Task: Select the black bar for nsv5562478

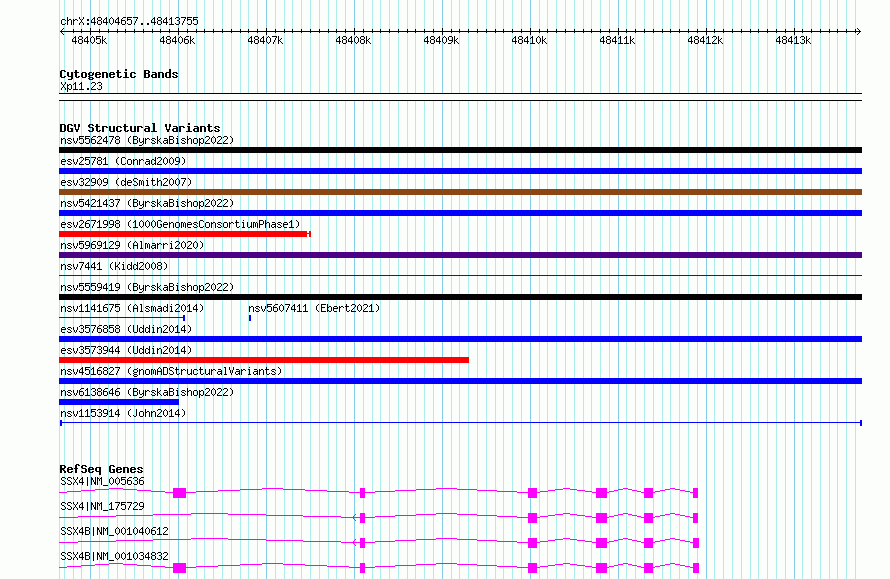Action: (460, 150)
